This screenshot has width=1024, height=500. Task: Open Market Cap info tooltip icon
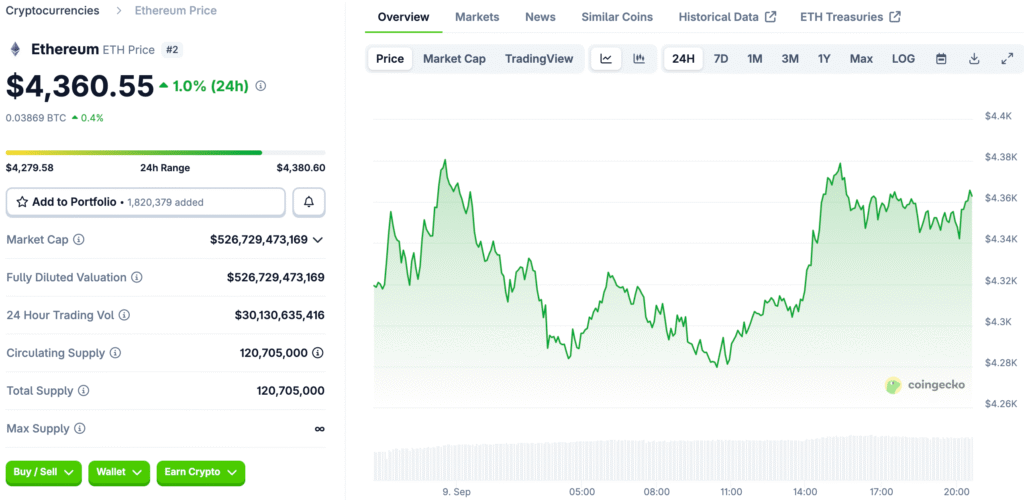[x=78, y=240]
